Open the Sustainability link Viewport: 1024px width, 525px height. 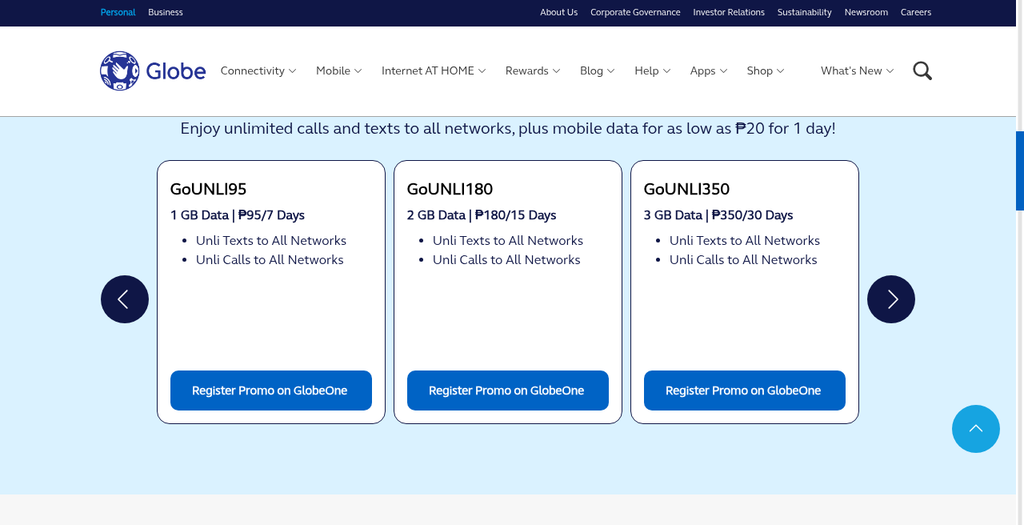(x=805, y=12)
